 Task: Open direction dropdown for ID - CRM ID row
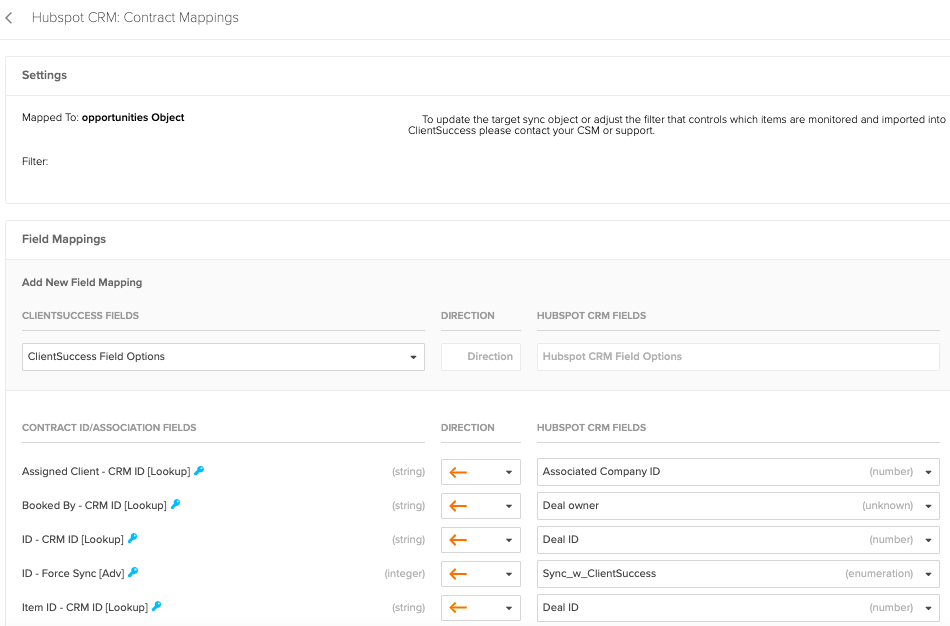pos(480,540)
